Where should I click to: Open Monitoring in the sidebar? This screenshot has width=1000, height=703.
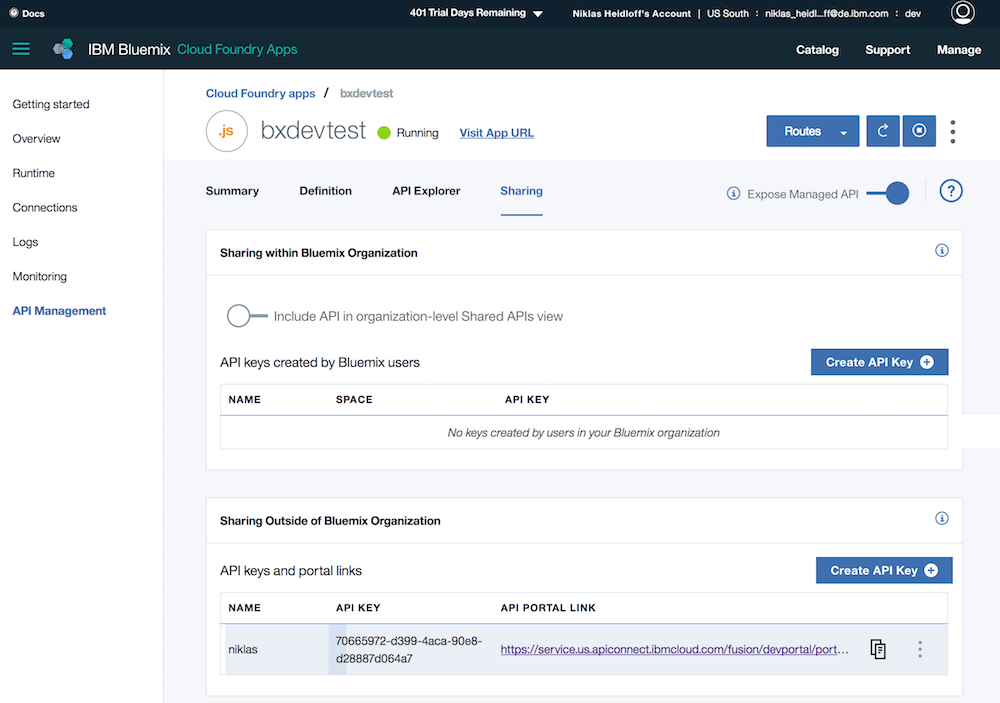40,276
